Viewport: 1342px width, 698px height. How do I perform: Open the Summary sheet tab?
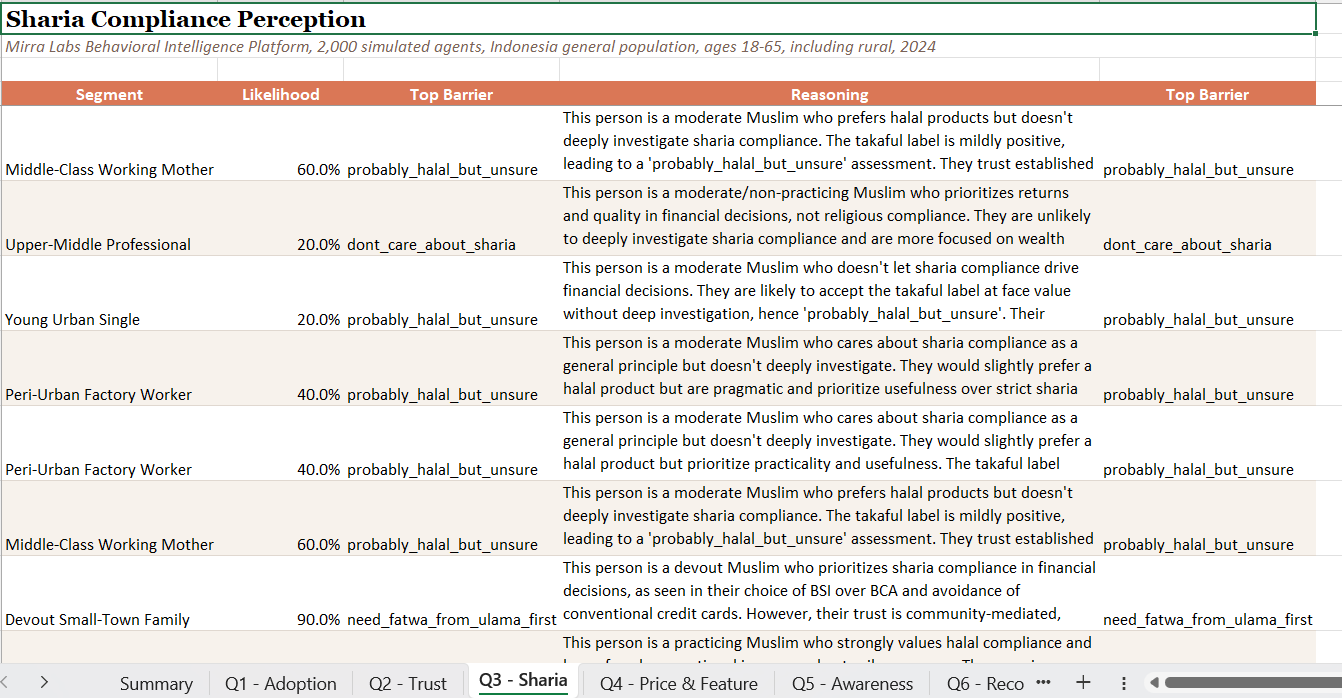point(156,683)
